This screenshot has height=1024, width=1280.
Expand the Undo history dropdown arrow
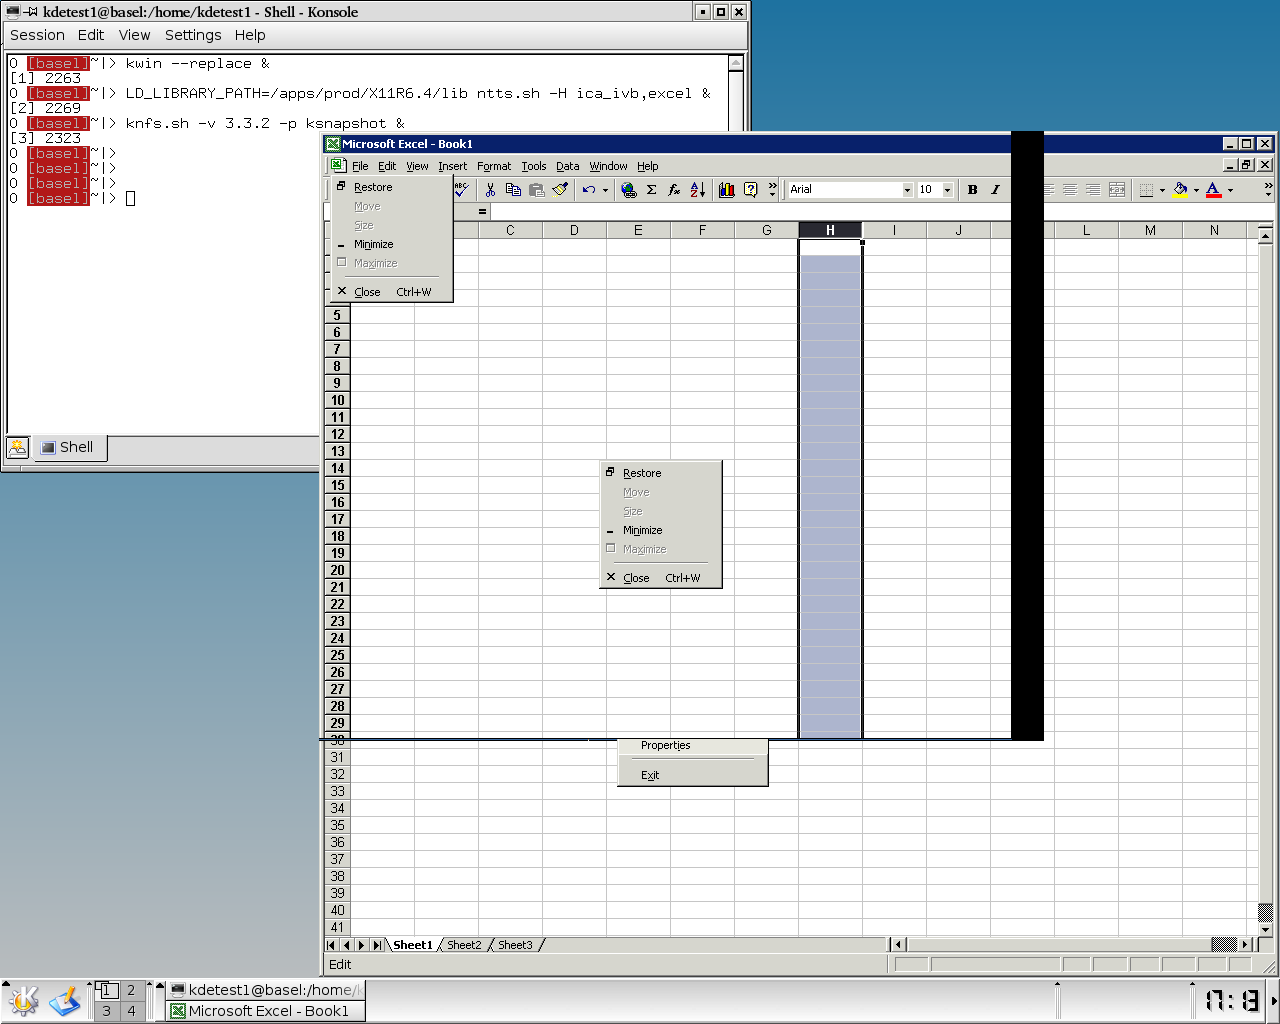(605, 190)
